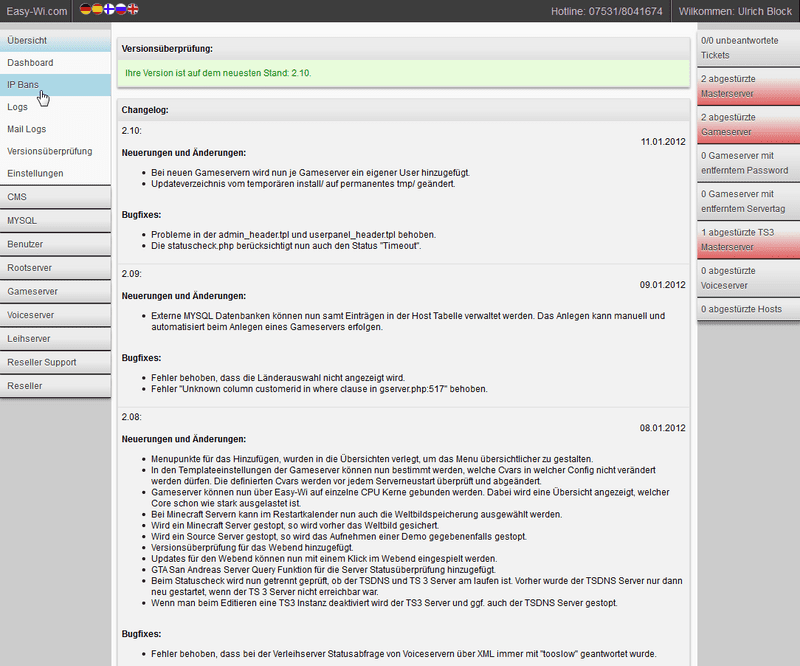Click the 2.08: version label
This screenshot has width=800, height=666.
[x=132, y=417]
